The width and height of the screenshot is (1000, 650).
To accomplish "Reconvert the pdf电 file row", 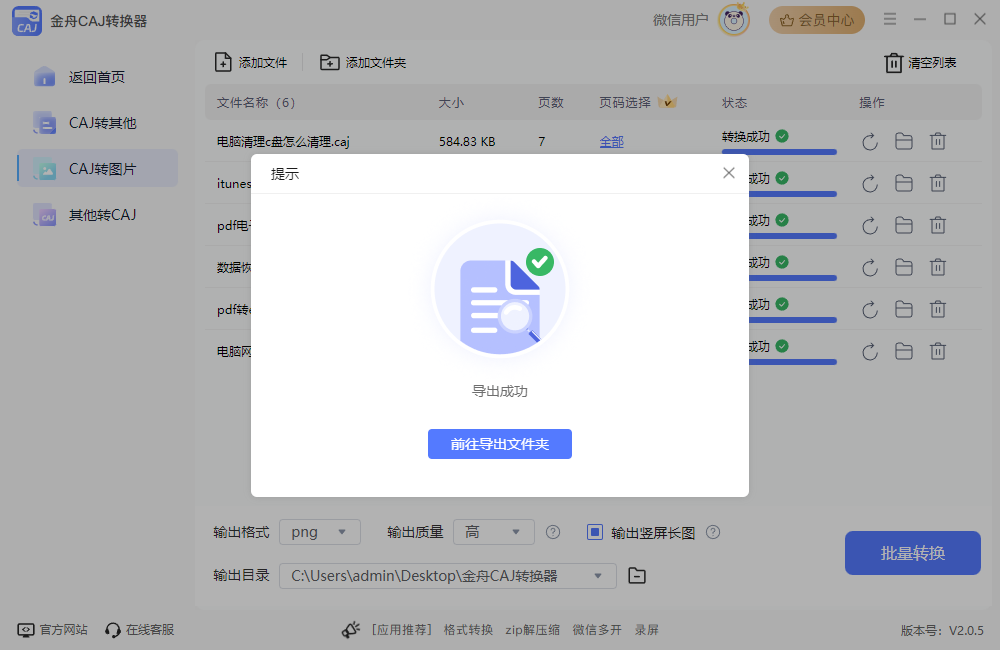I will (x=870, y=226).
